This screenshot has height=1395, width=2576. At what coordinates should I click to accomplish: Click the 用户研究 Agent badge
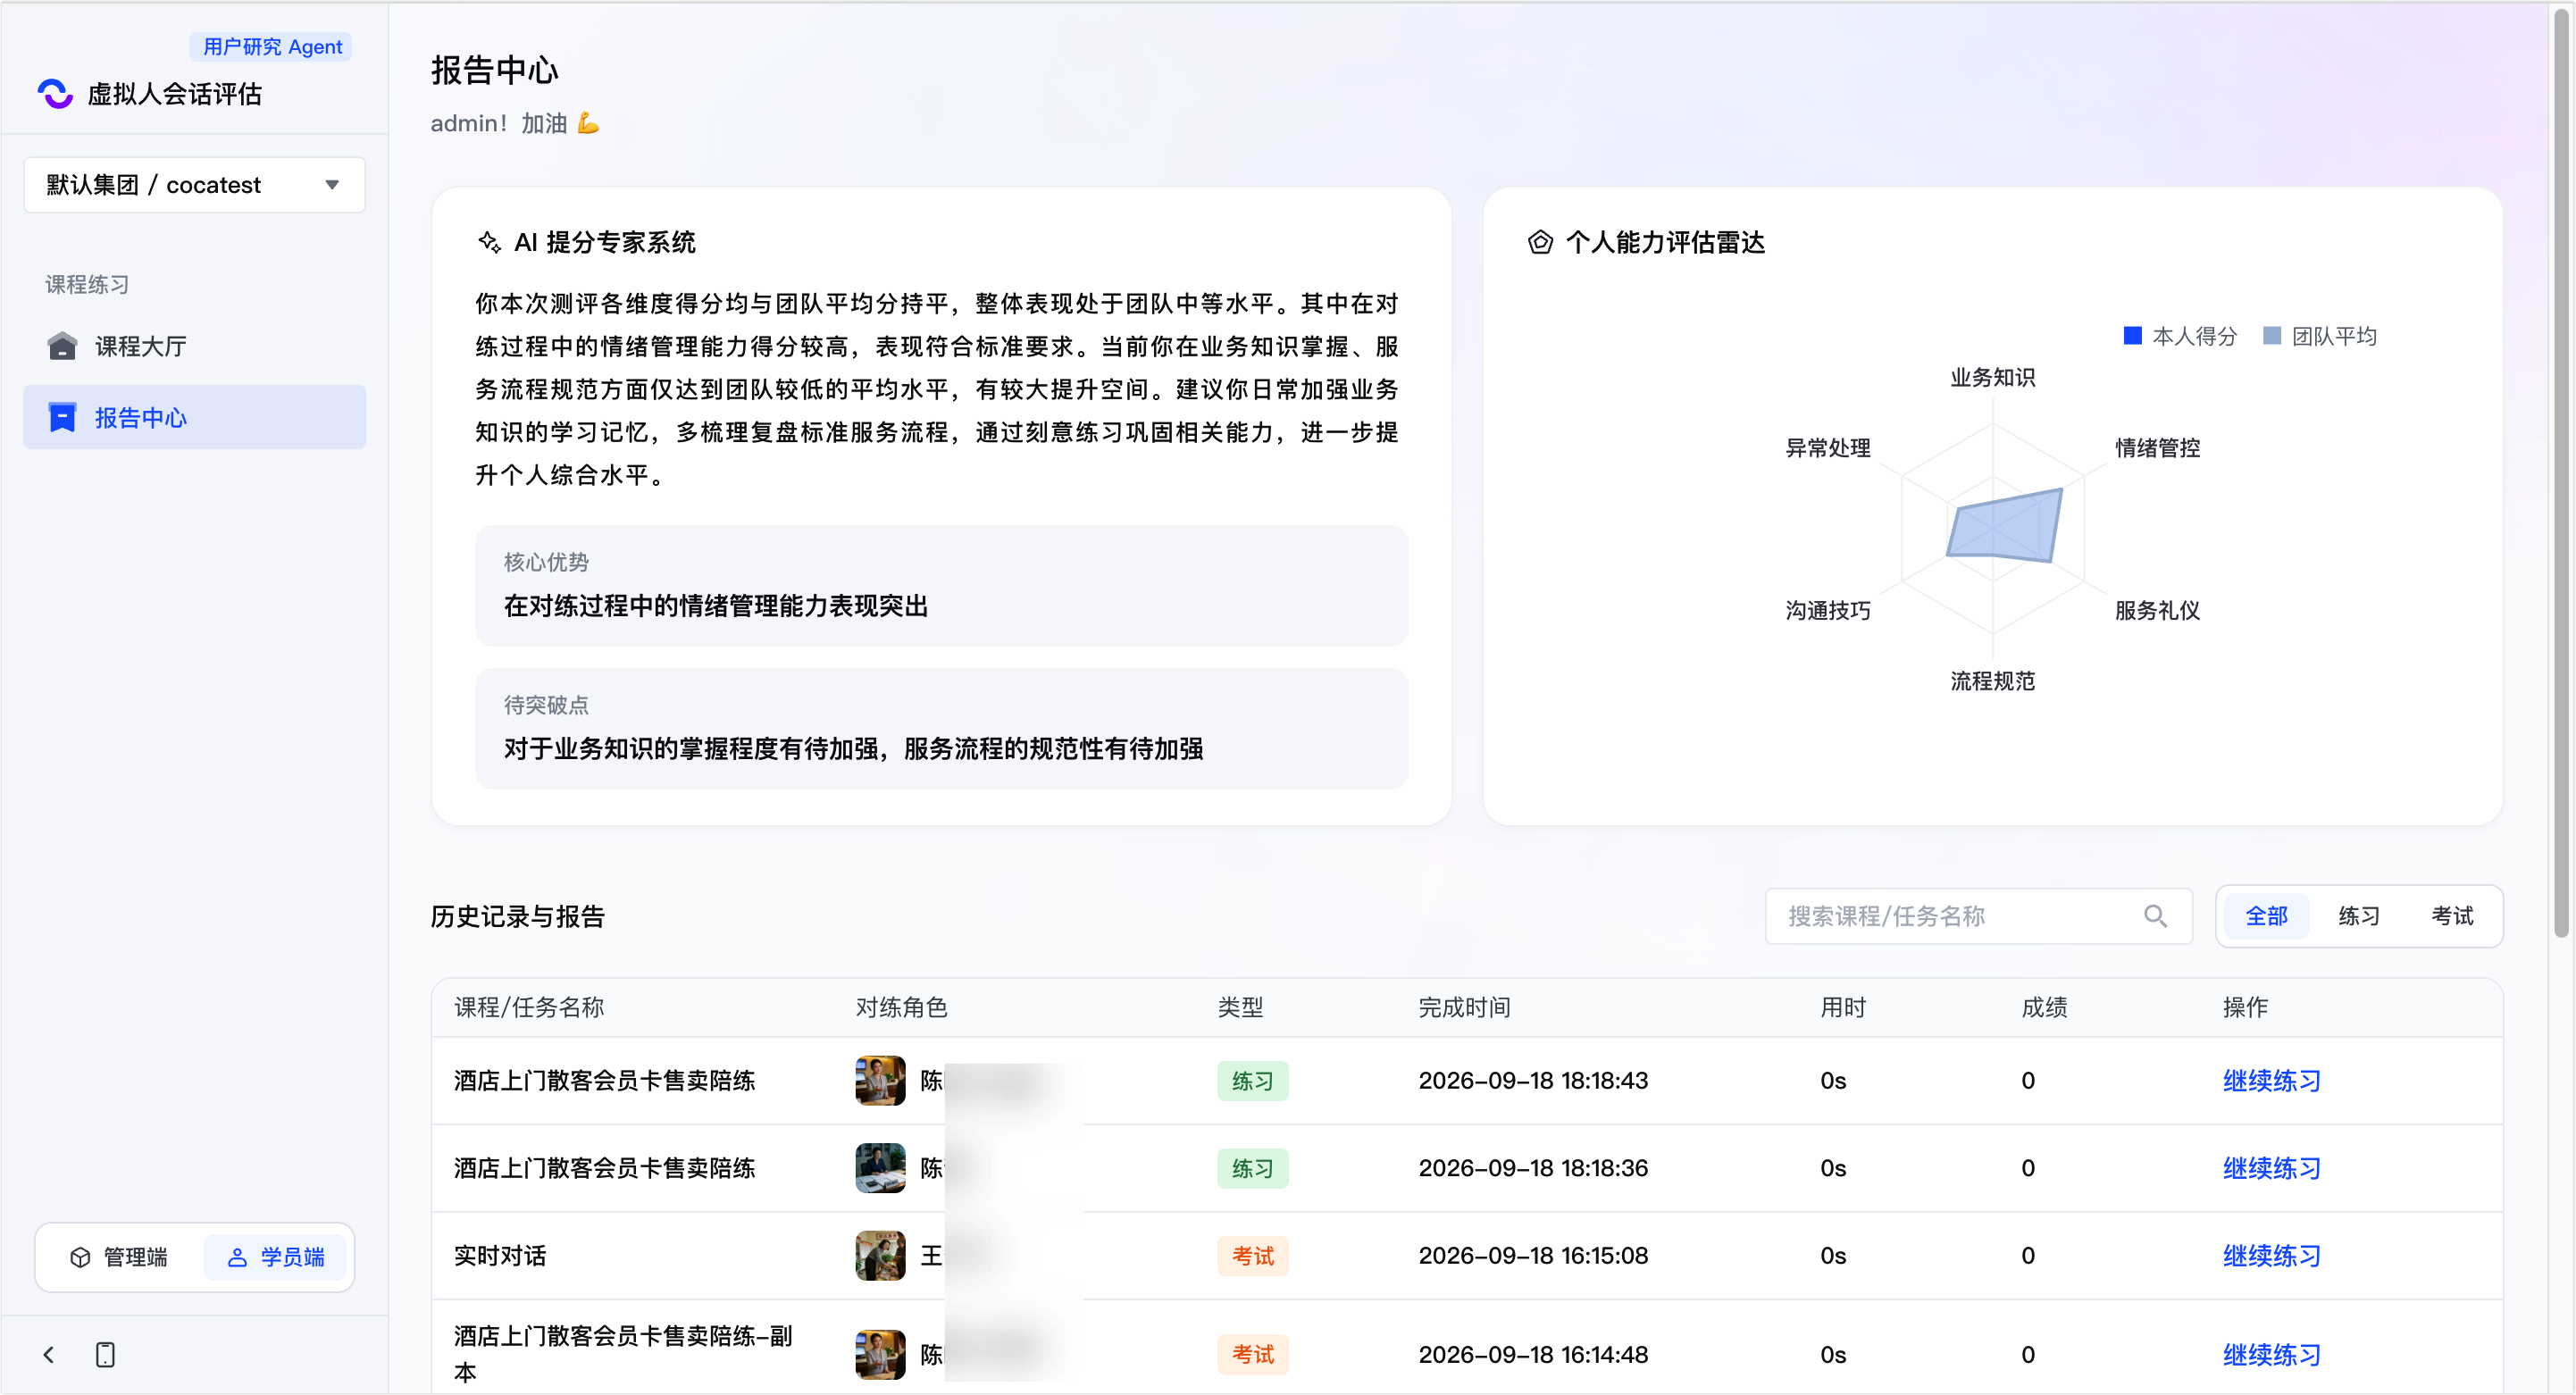271,46
